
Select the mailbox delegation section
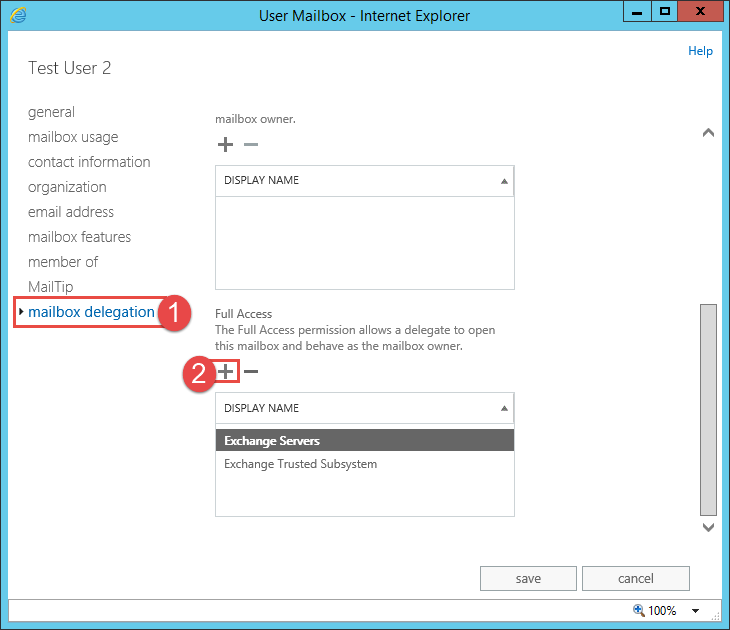91,312
